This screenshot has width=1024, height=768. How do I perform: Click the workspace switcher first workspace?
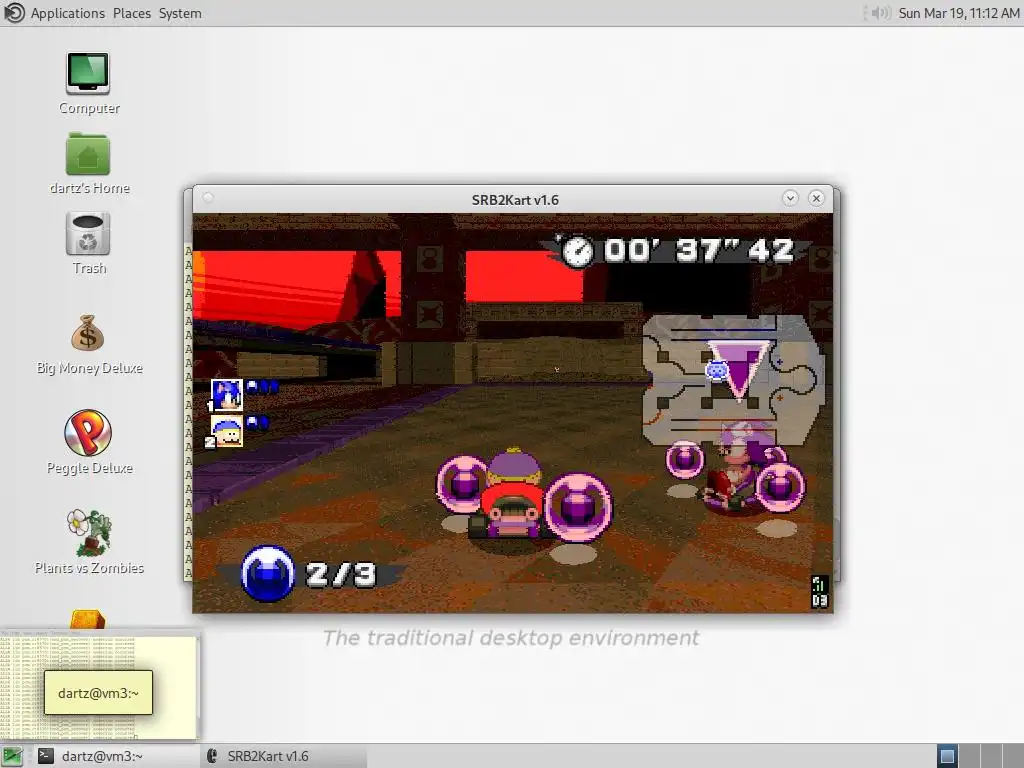click(947, 756)
